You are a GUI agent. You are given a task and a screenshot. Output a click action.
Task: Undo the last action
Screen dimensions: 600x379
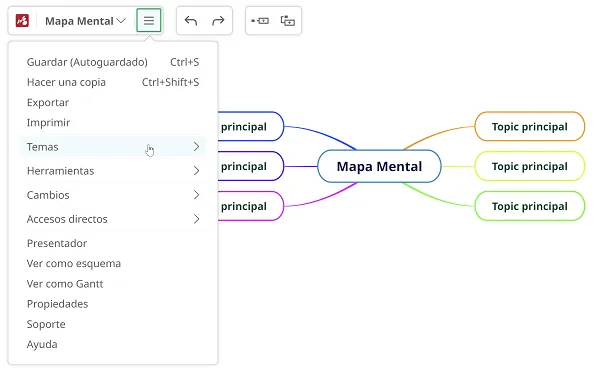pyautogui.click(x=191, y=21)
